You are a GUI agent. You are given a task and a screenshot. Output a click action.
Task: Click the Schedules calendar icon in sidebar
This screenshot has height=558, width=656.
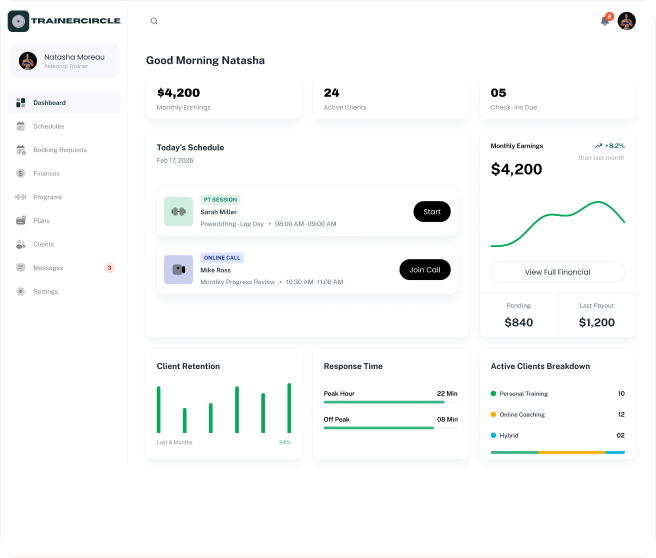20,126
